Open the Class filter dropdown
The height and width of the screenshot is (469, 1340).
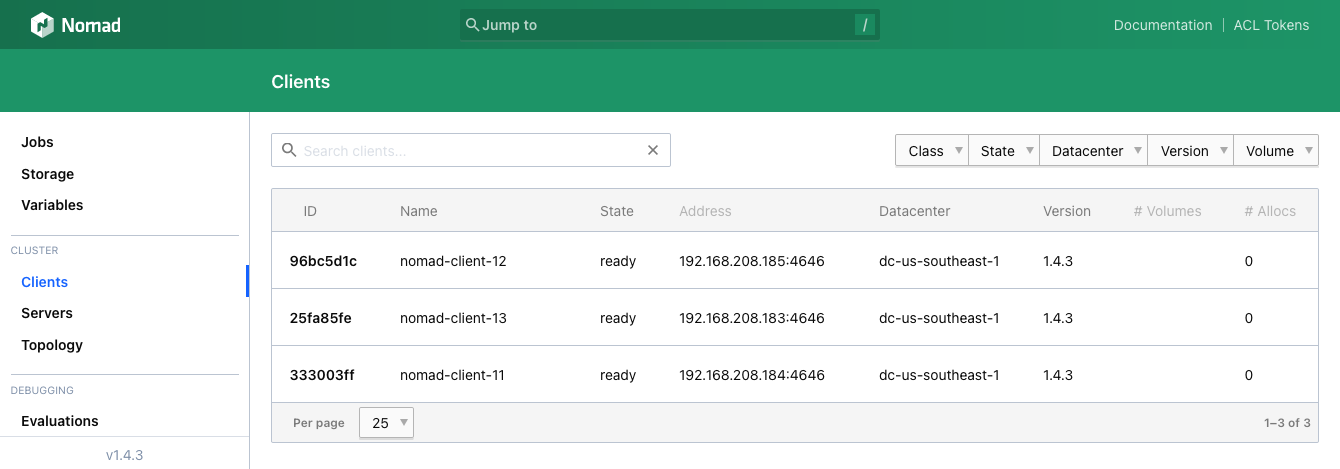pyautogui.click(x=931, y=151)
